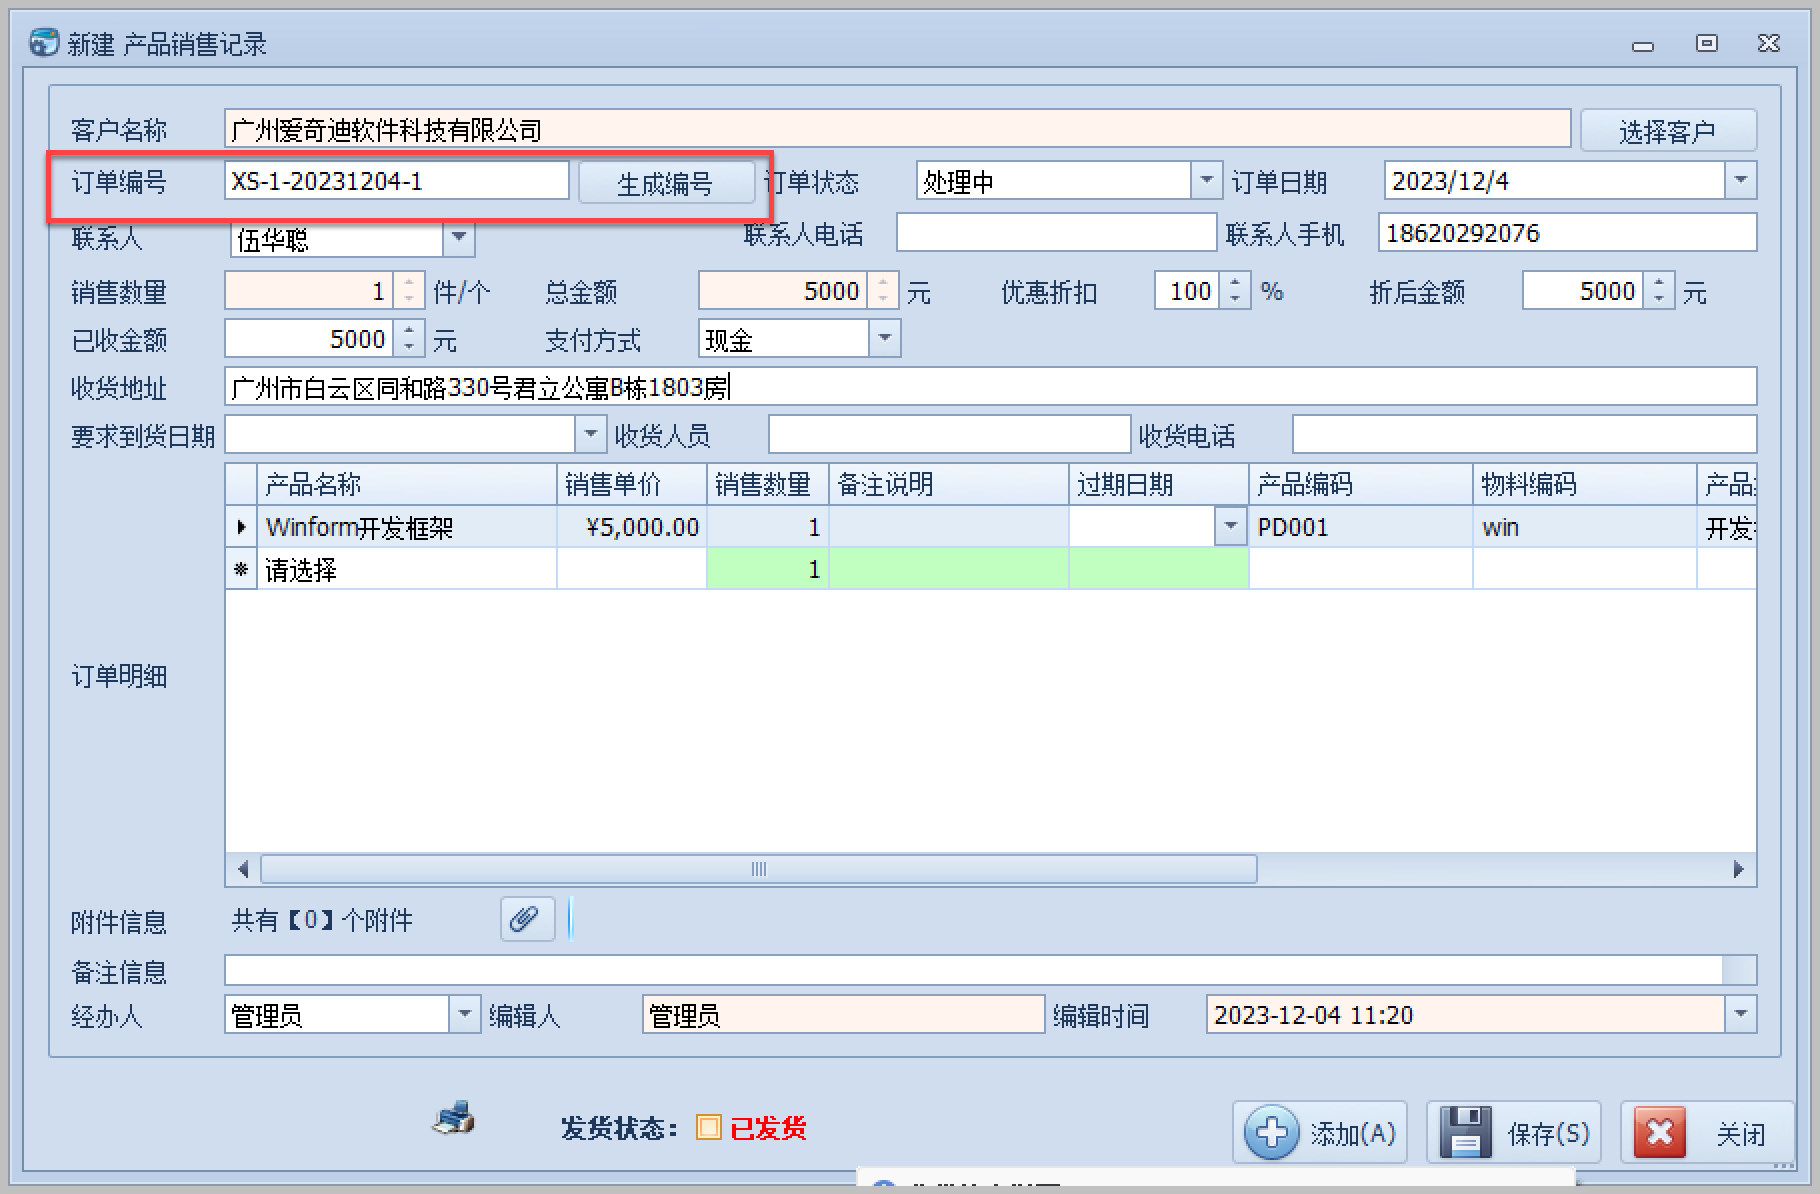Image resolution: width=1820 pixels, height=1194 pixels.
Task: Click the 请选择 new row cell
Action: click(x=407, y=569)
